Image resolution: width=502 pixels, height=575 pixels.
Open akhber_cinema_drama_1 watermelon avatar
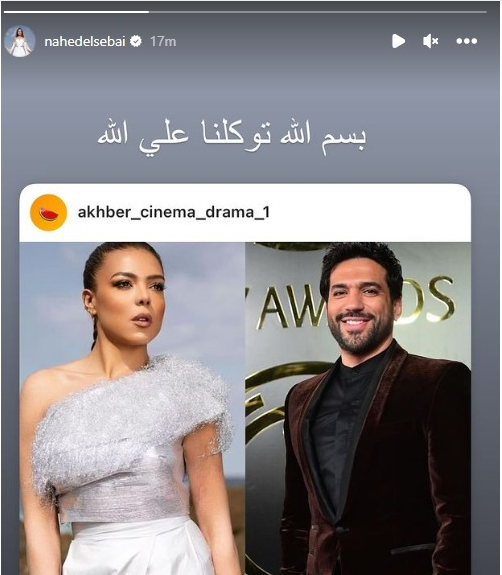48,213
